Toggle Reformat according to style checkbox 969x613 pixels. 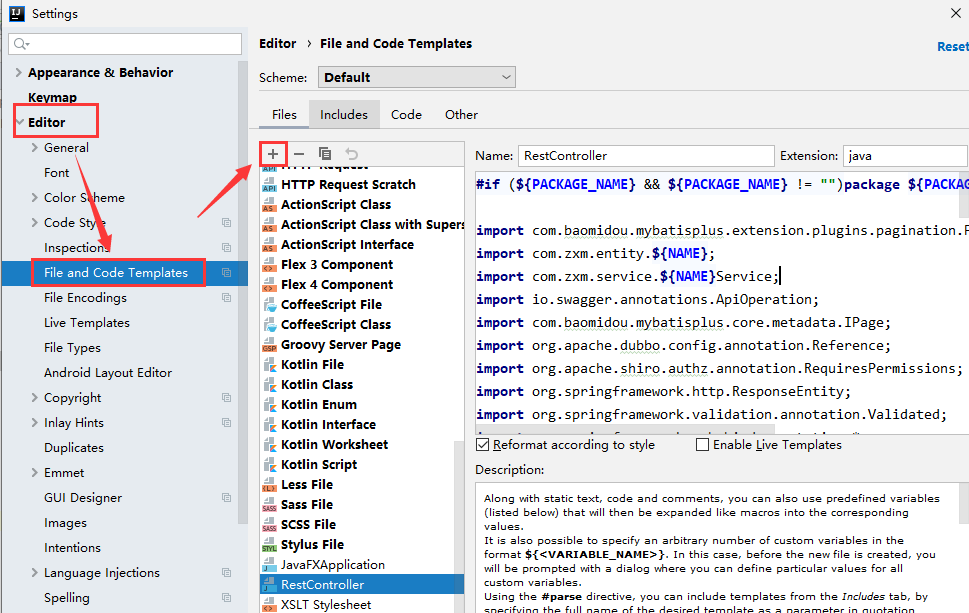point(483,445)
